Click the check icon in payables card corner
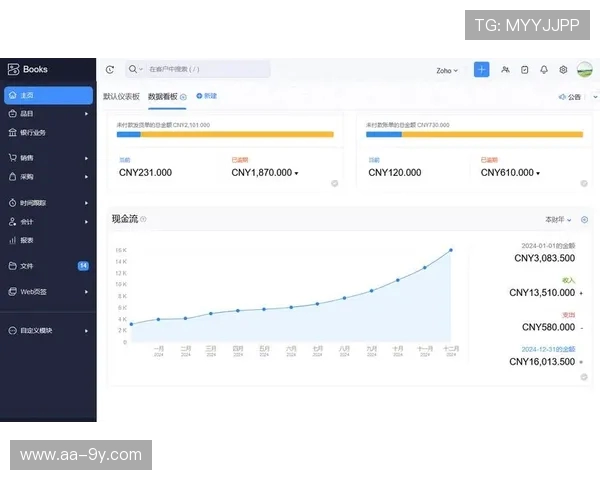Screen dimensions: 600x480 click(x=584, y=183)
